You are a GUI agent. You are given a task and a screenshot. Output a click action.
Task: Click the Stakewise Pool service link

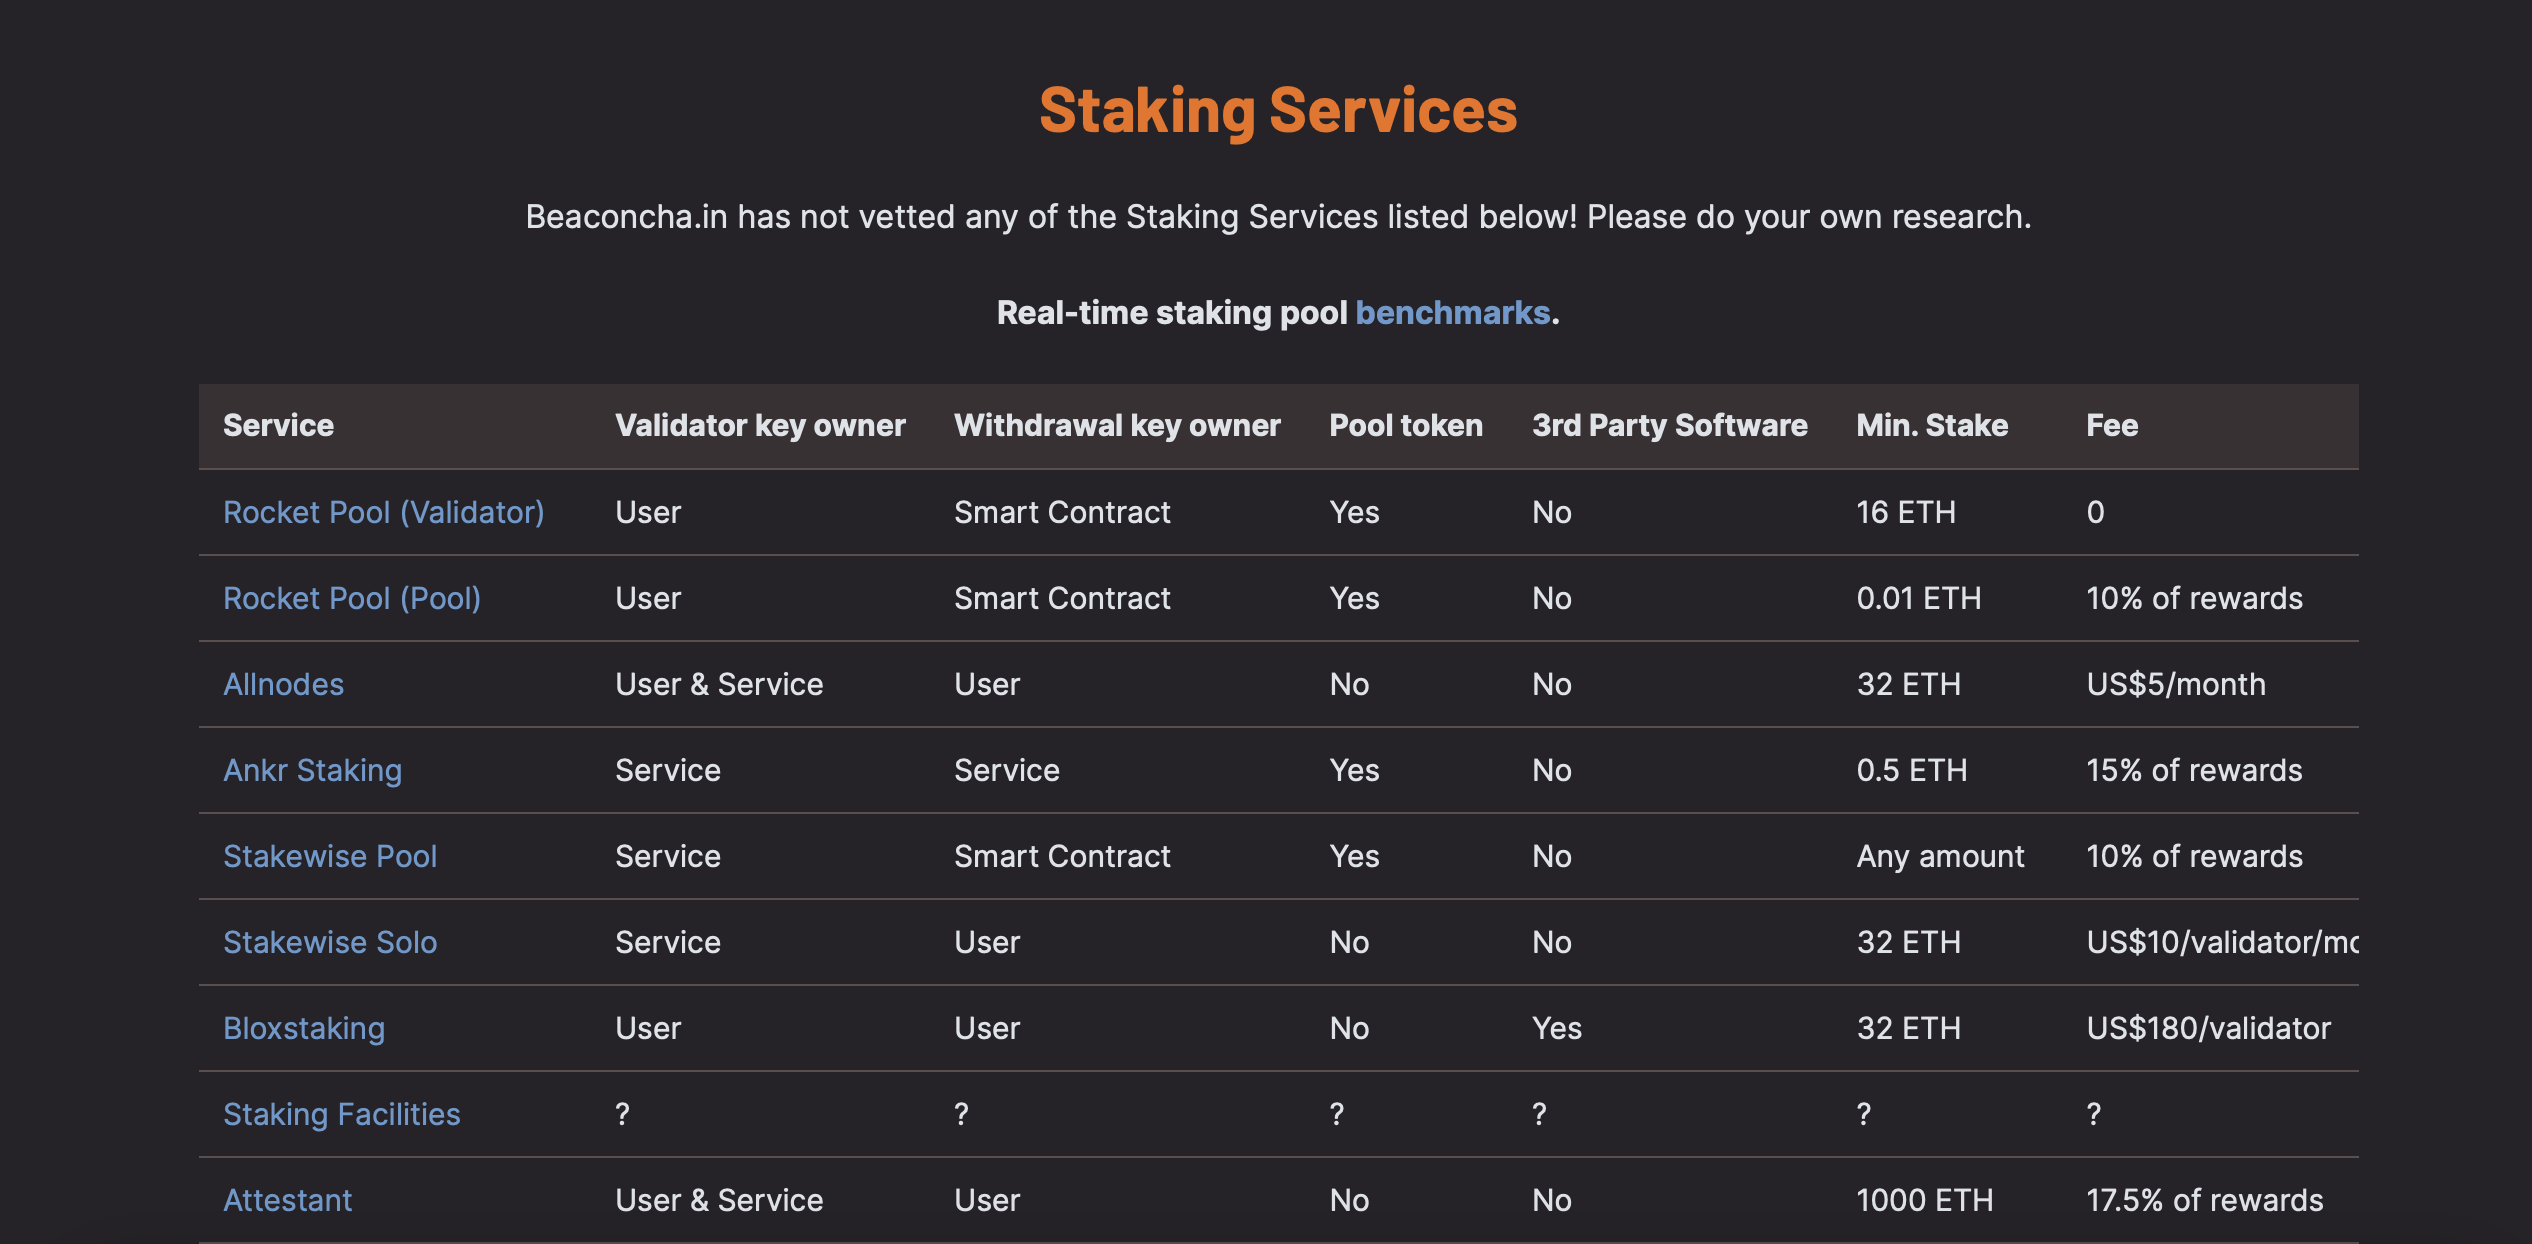pos(331,855)
